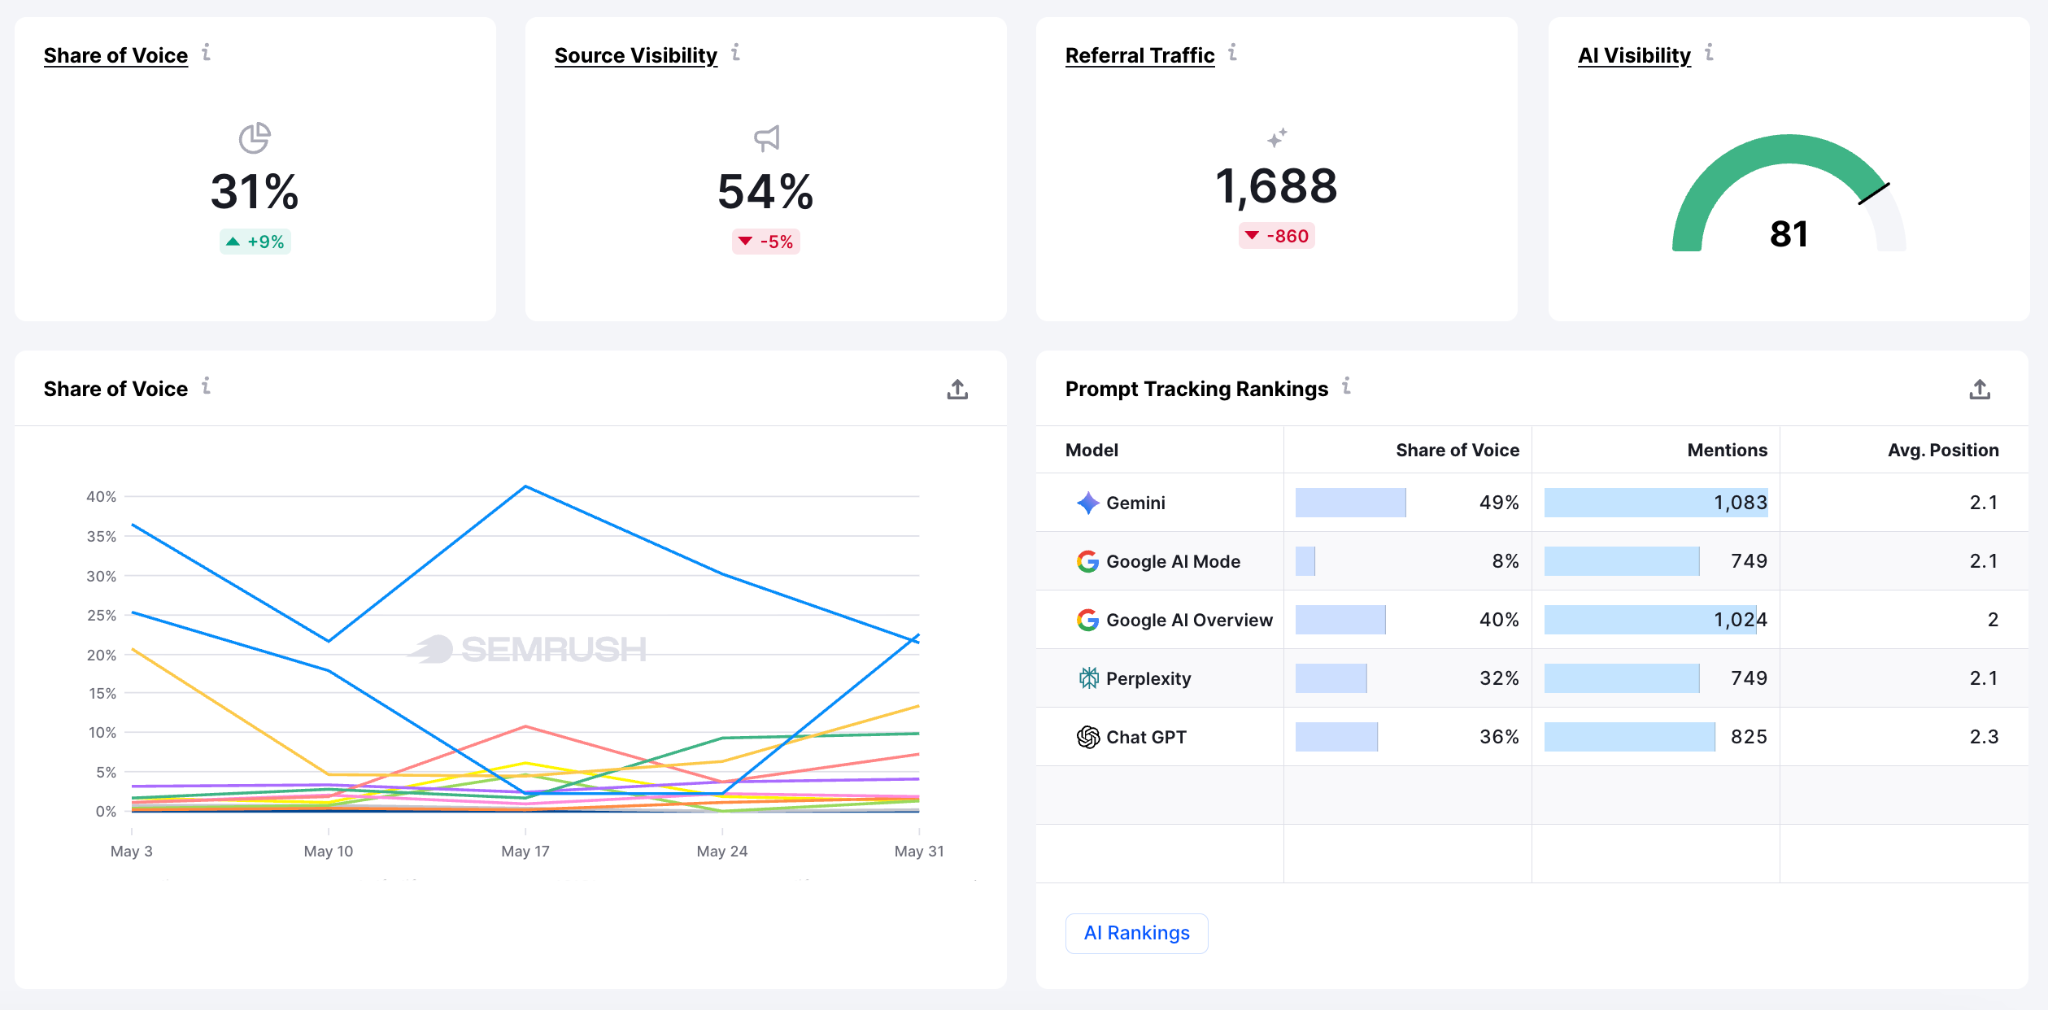The image size is (2048, 1010).
Task: Select the Perplexity model name
Action: click(1149, 679)
